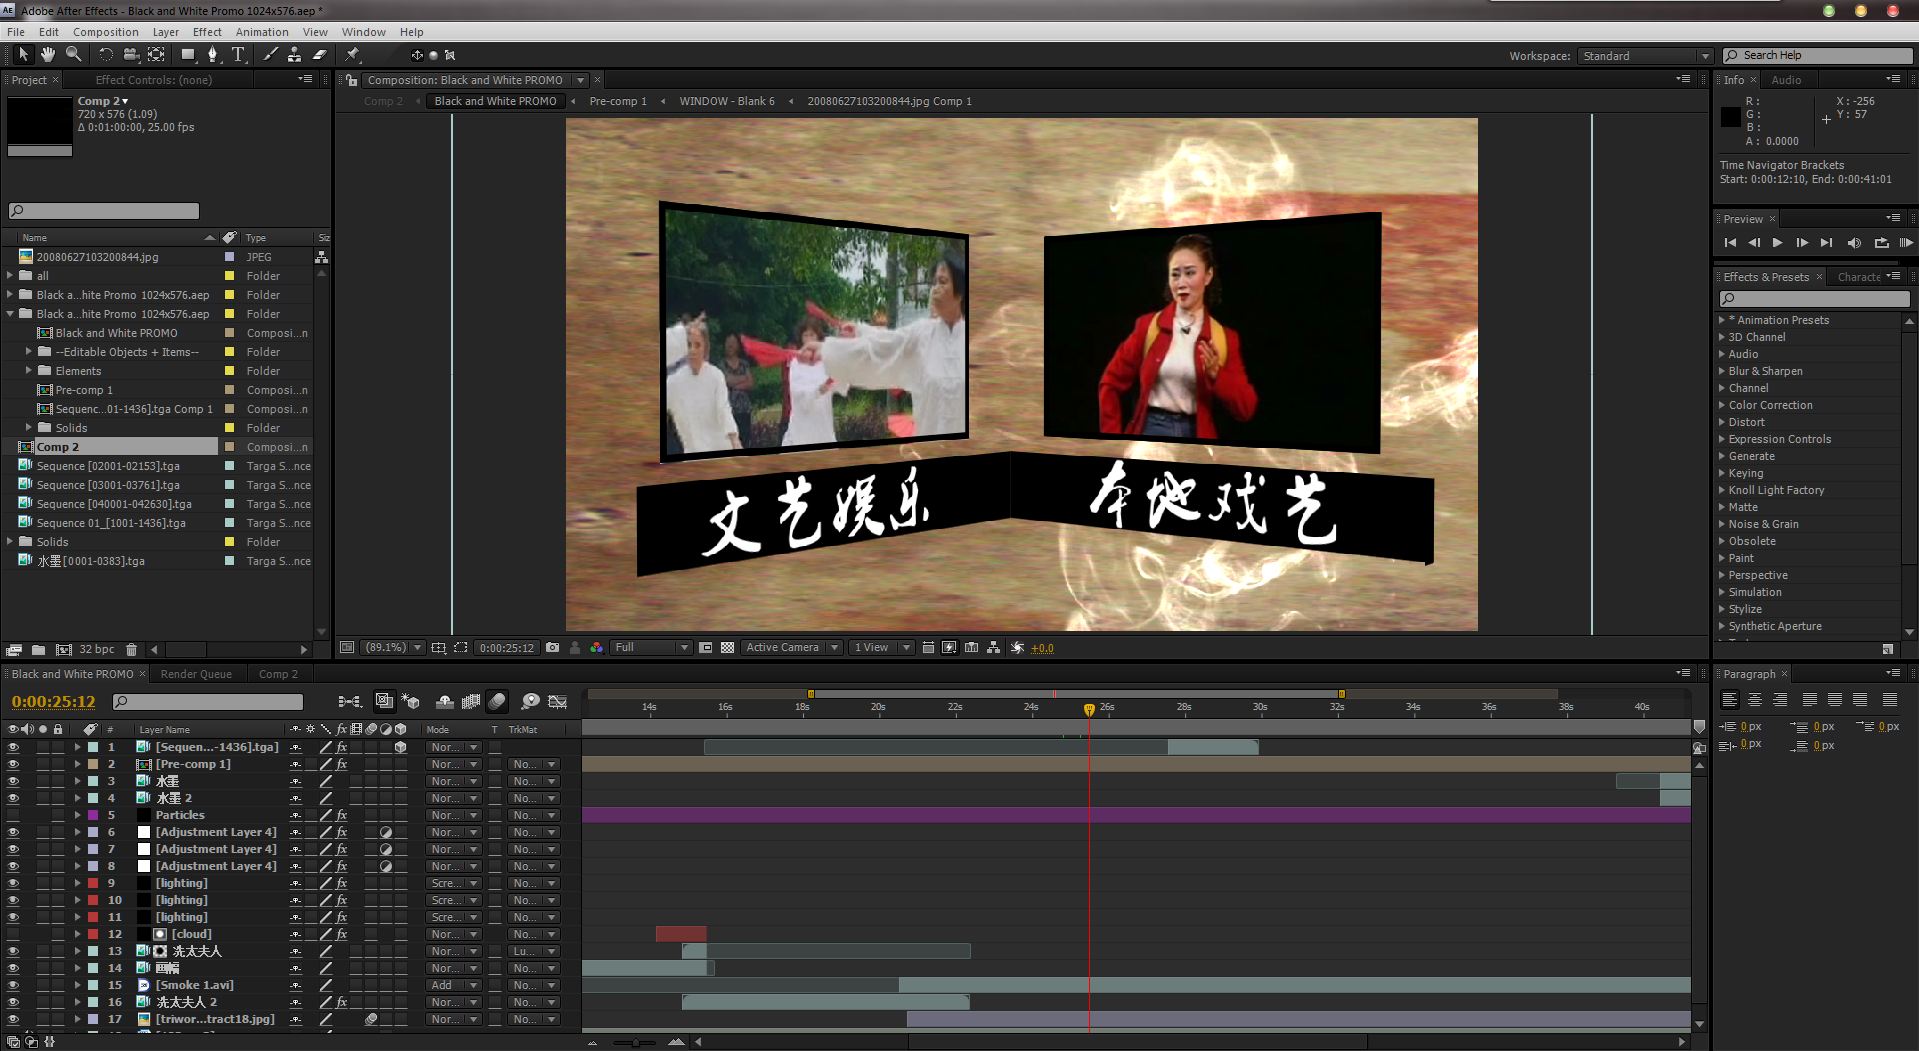Enable the Motion Blur switch for the timeline
The image size is (1919, 1051).
pyautogui.click(x=497, y=702)
